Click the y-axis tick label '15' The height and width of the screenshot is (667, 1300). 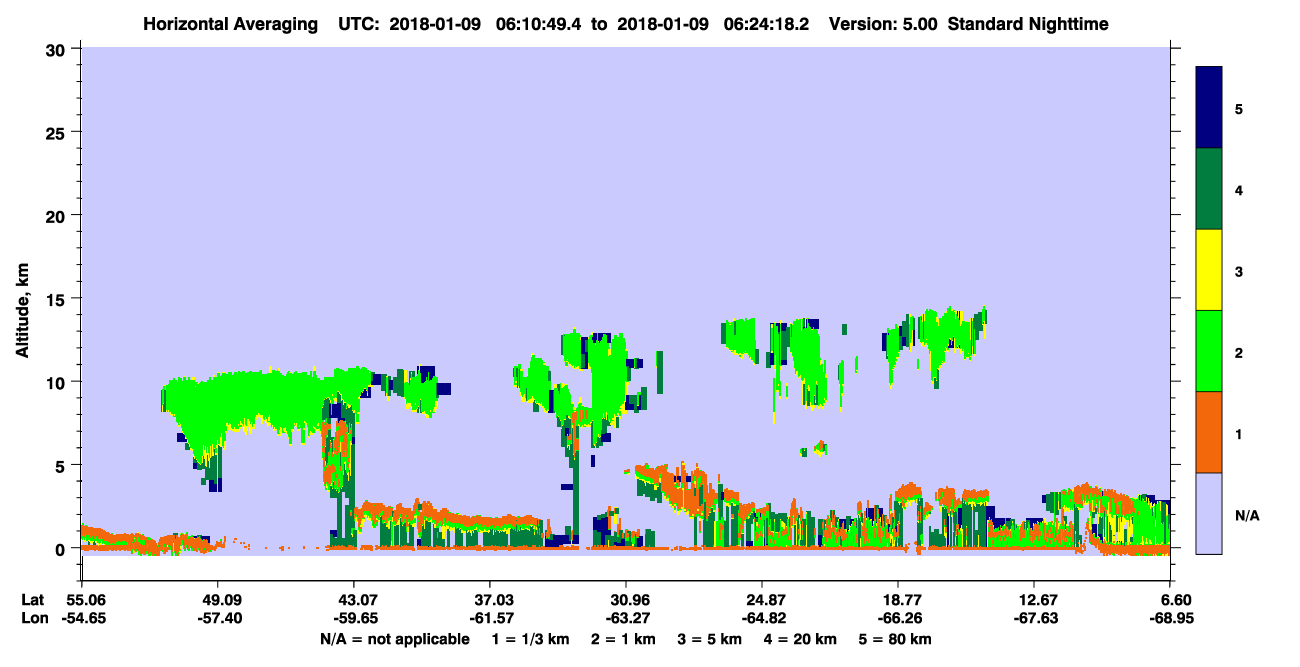[x=58, y=299]
